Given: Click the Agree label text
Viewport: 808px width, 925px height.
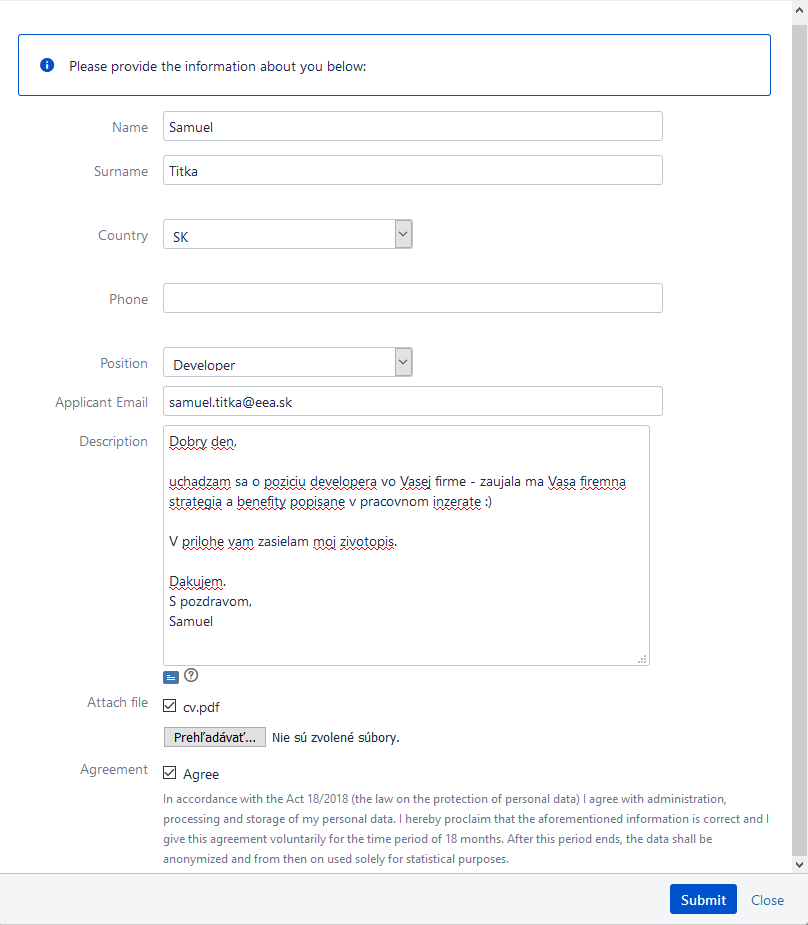Looking at the screenshot, I should 201,774.
